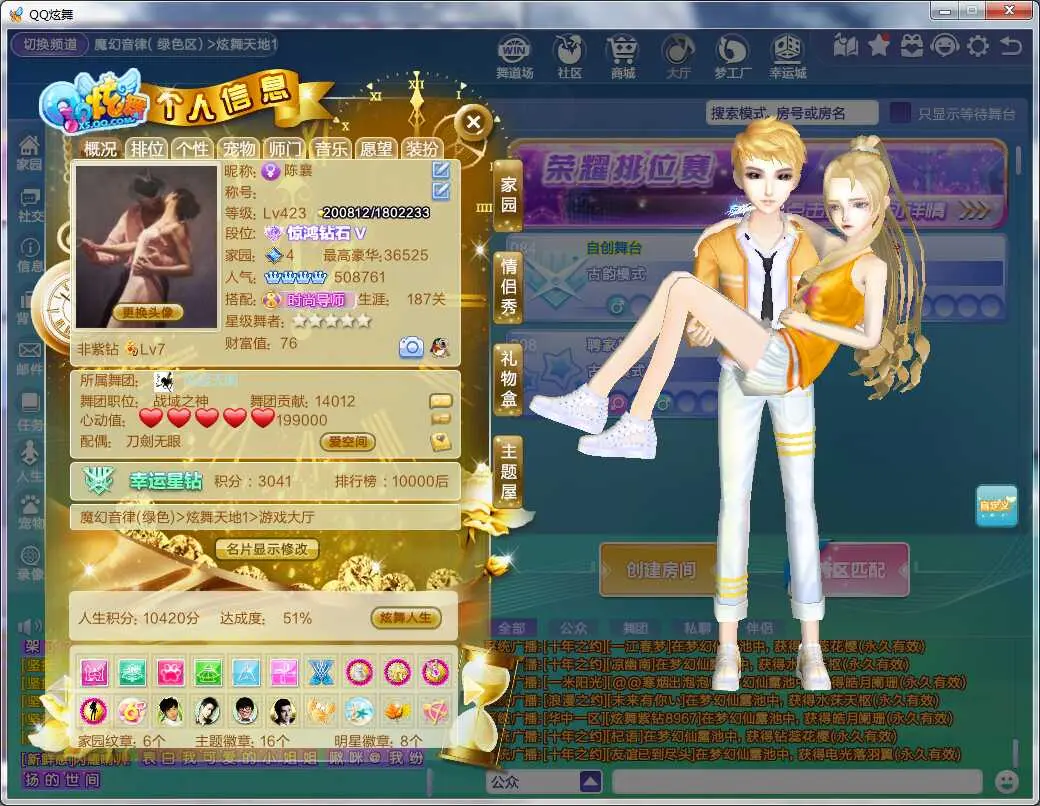This screenshot has width=1040, height=806.
Task: Click the 幸运星钻 emblem icon
Action: tap(99, 480)
